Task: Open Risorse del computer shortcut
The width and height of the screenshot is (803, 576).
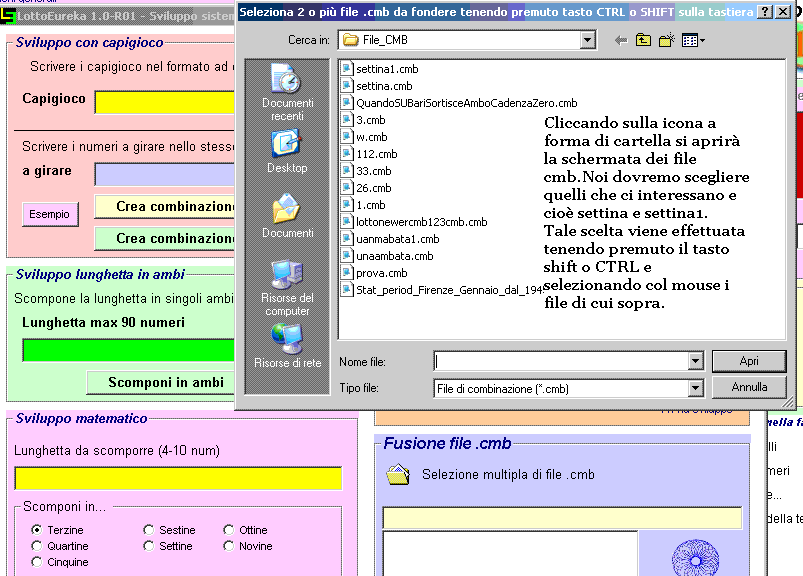Action: tap(287, 288)
